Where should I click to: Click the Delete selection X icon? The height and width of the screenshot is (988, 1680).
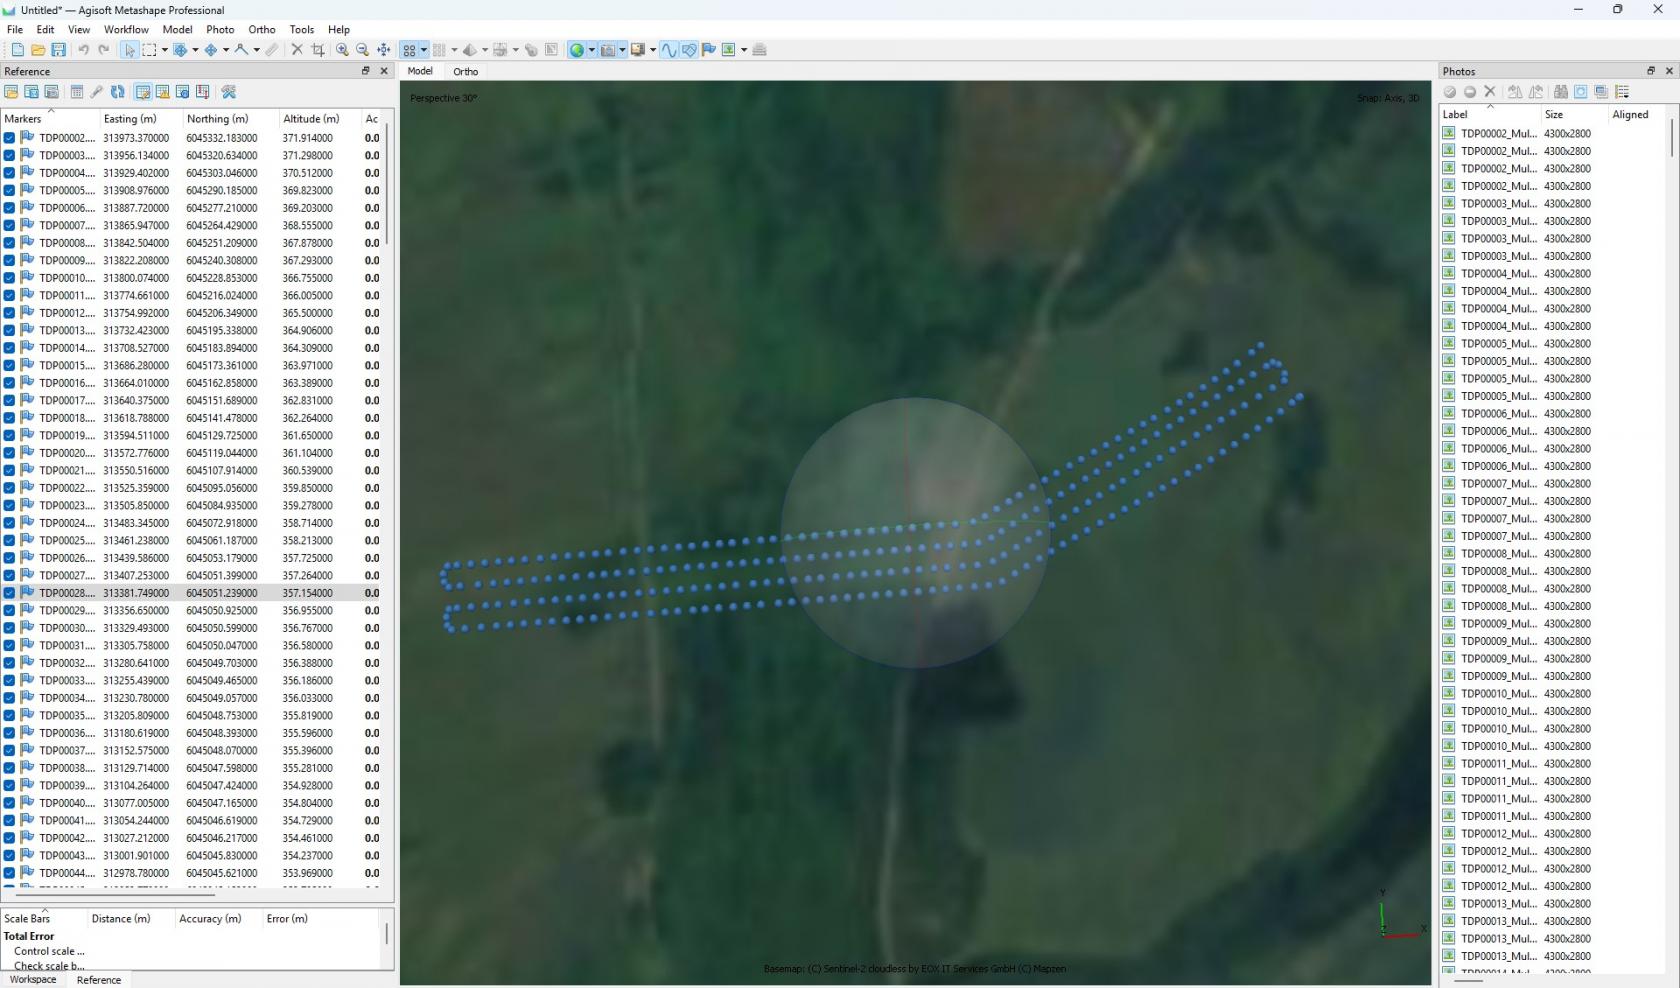coord(297,50)
